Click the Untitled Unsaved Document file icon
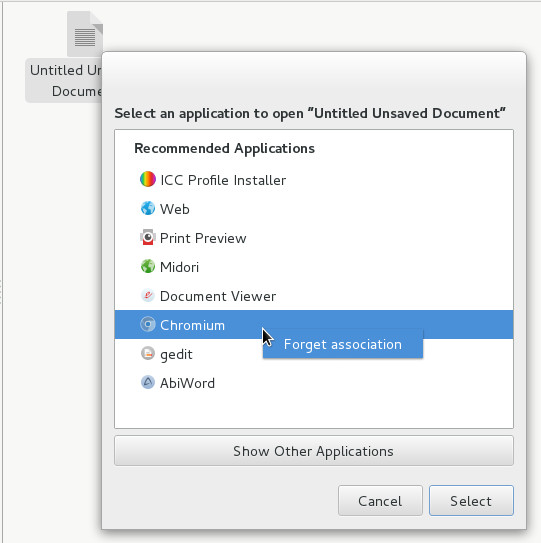This screenshot has width=541, height=543. click(85, 34)
